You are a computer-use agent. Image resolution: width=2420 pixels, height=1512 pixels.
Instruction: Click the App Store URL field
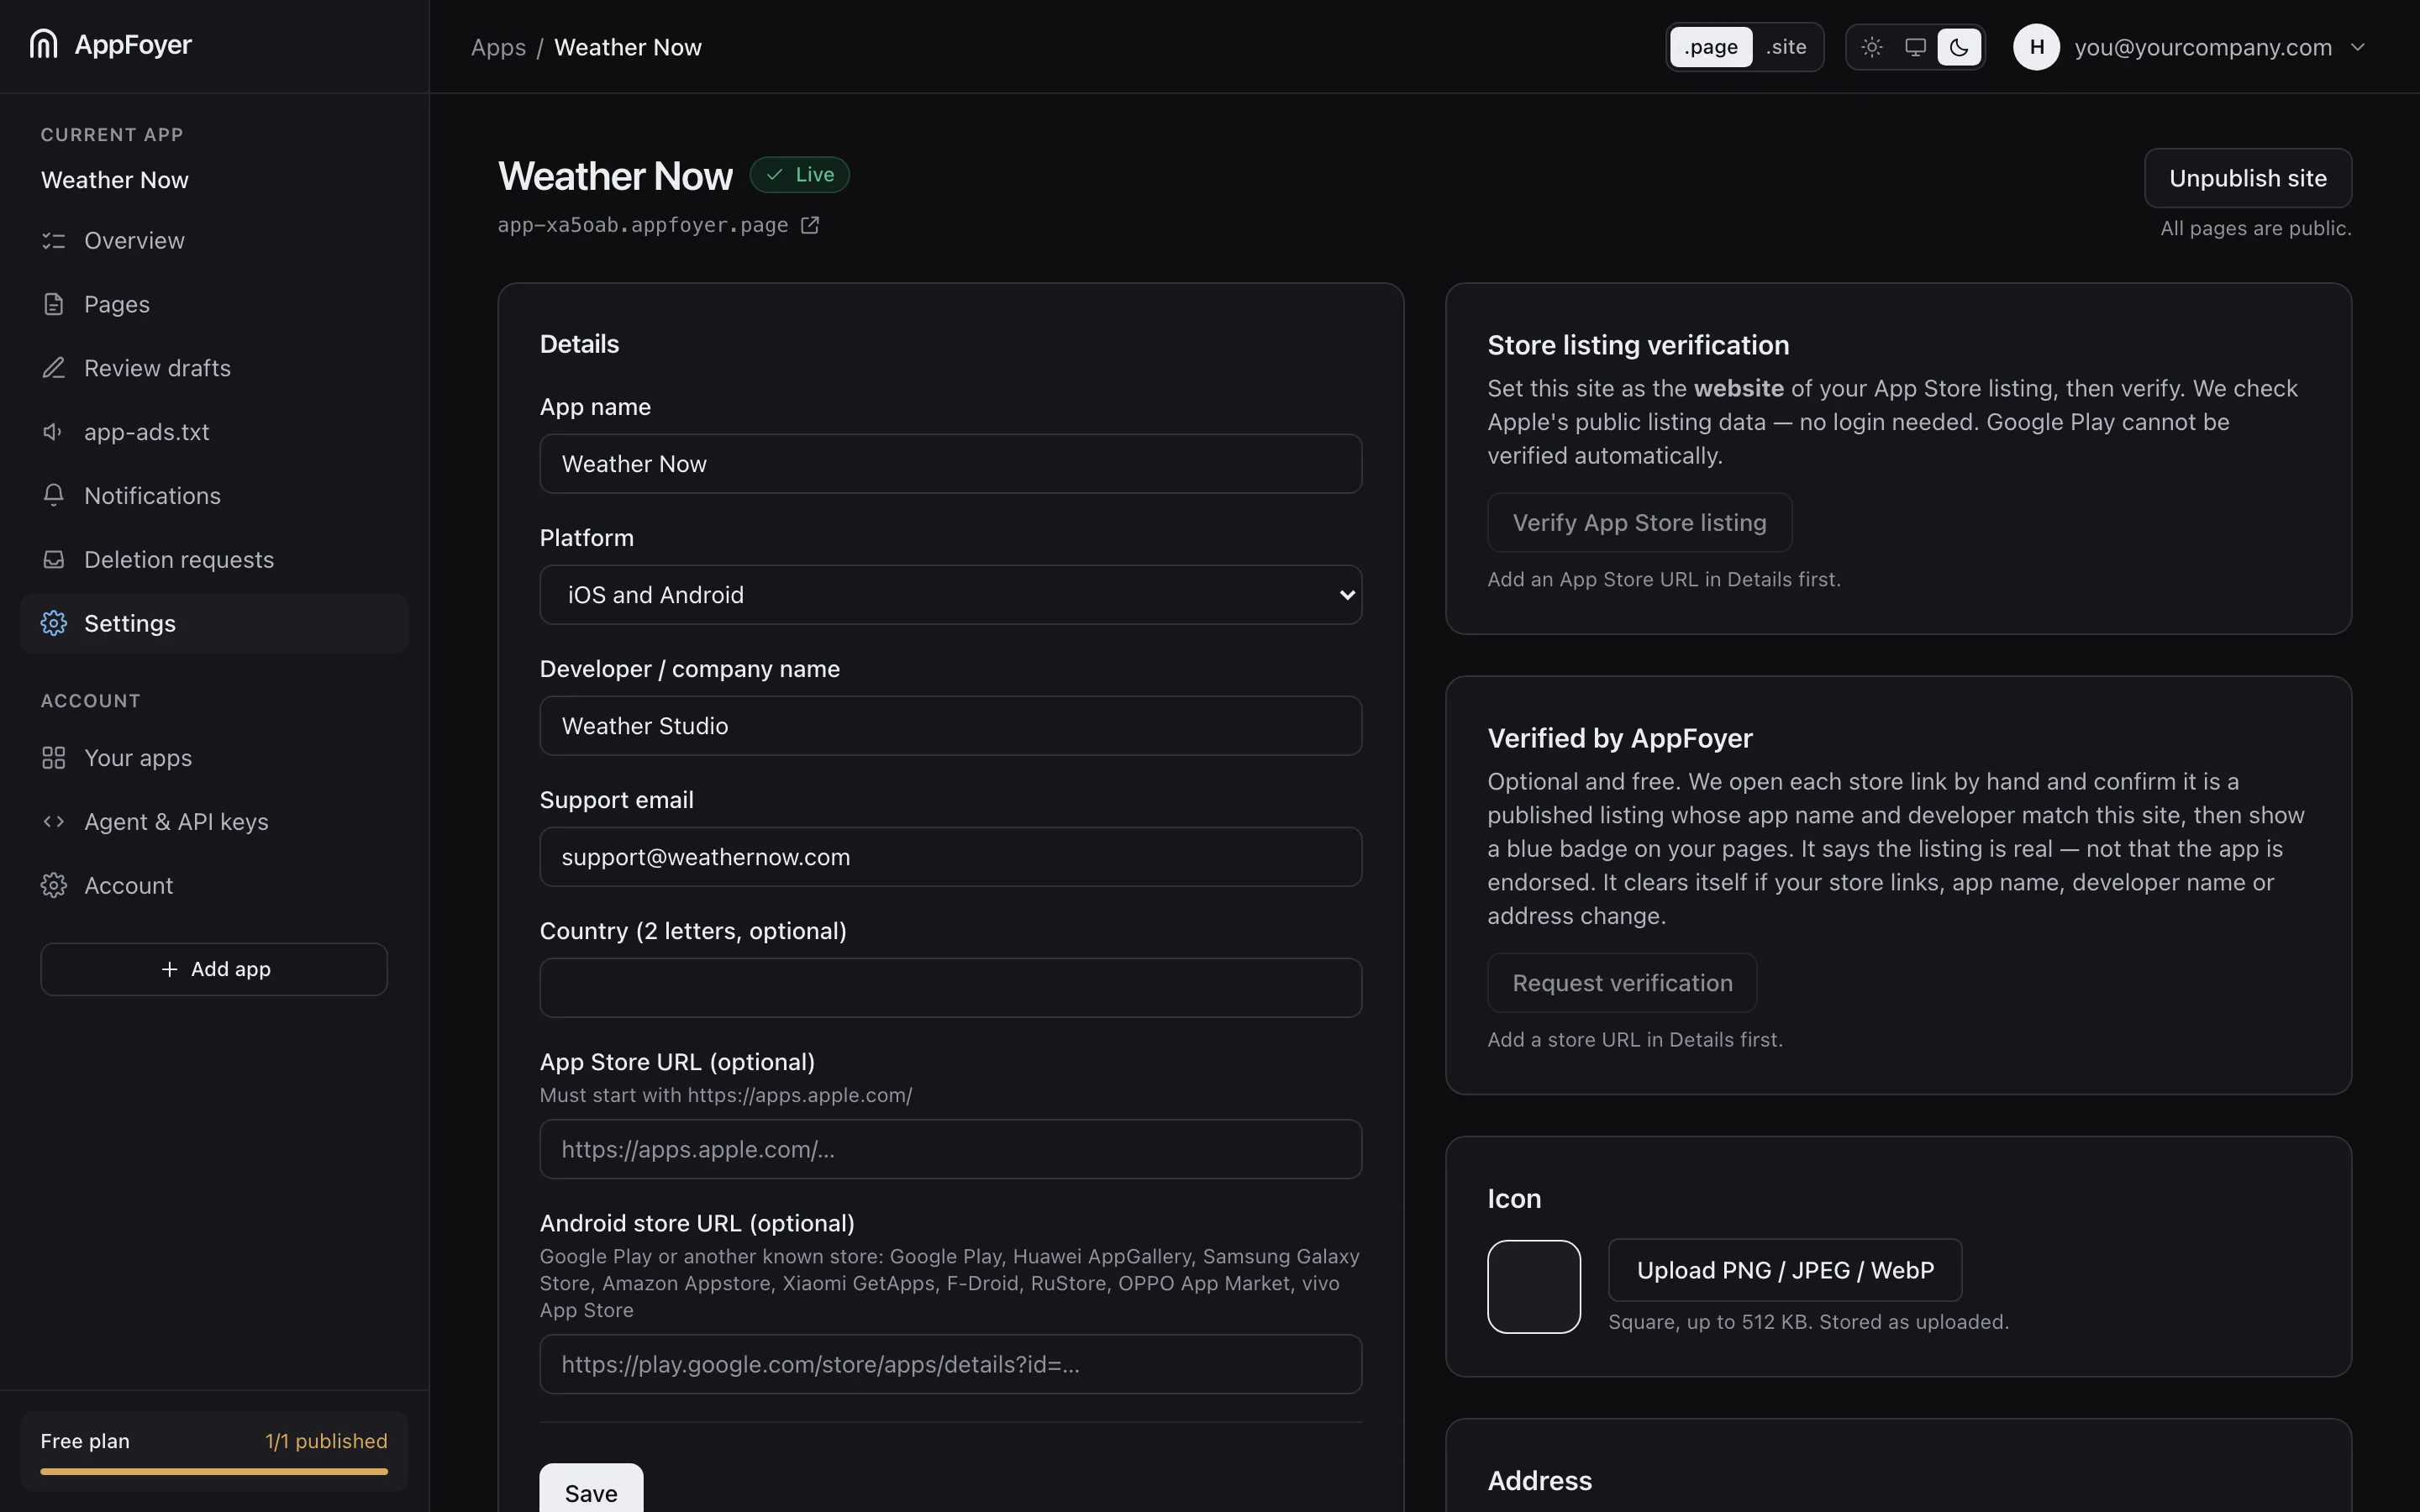coord(950,1149)
